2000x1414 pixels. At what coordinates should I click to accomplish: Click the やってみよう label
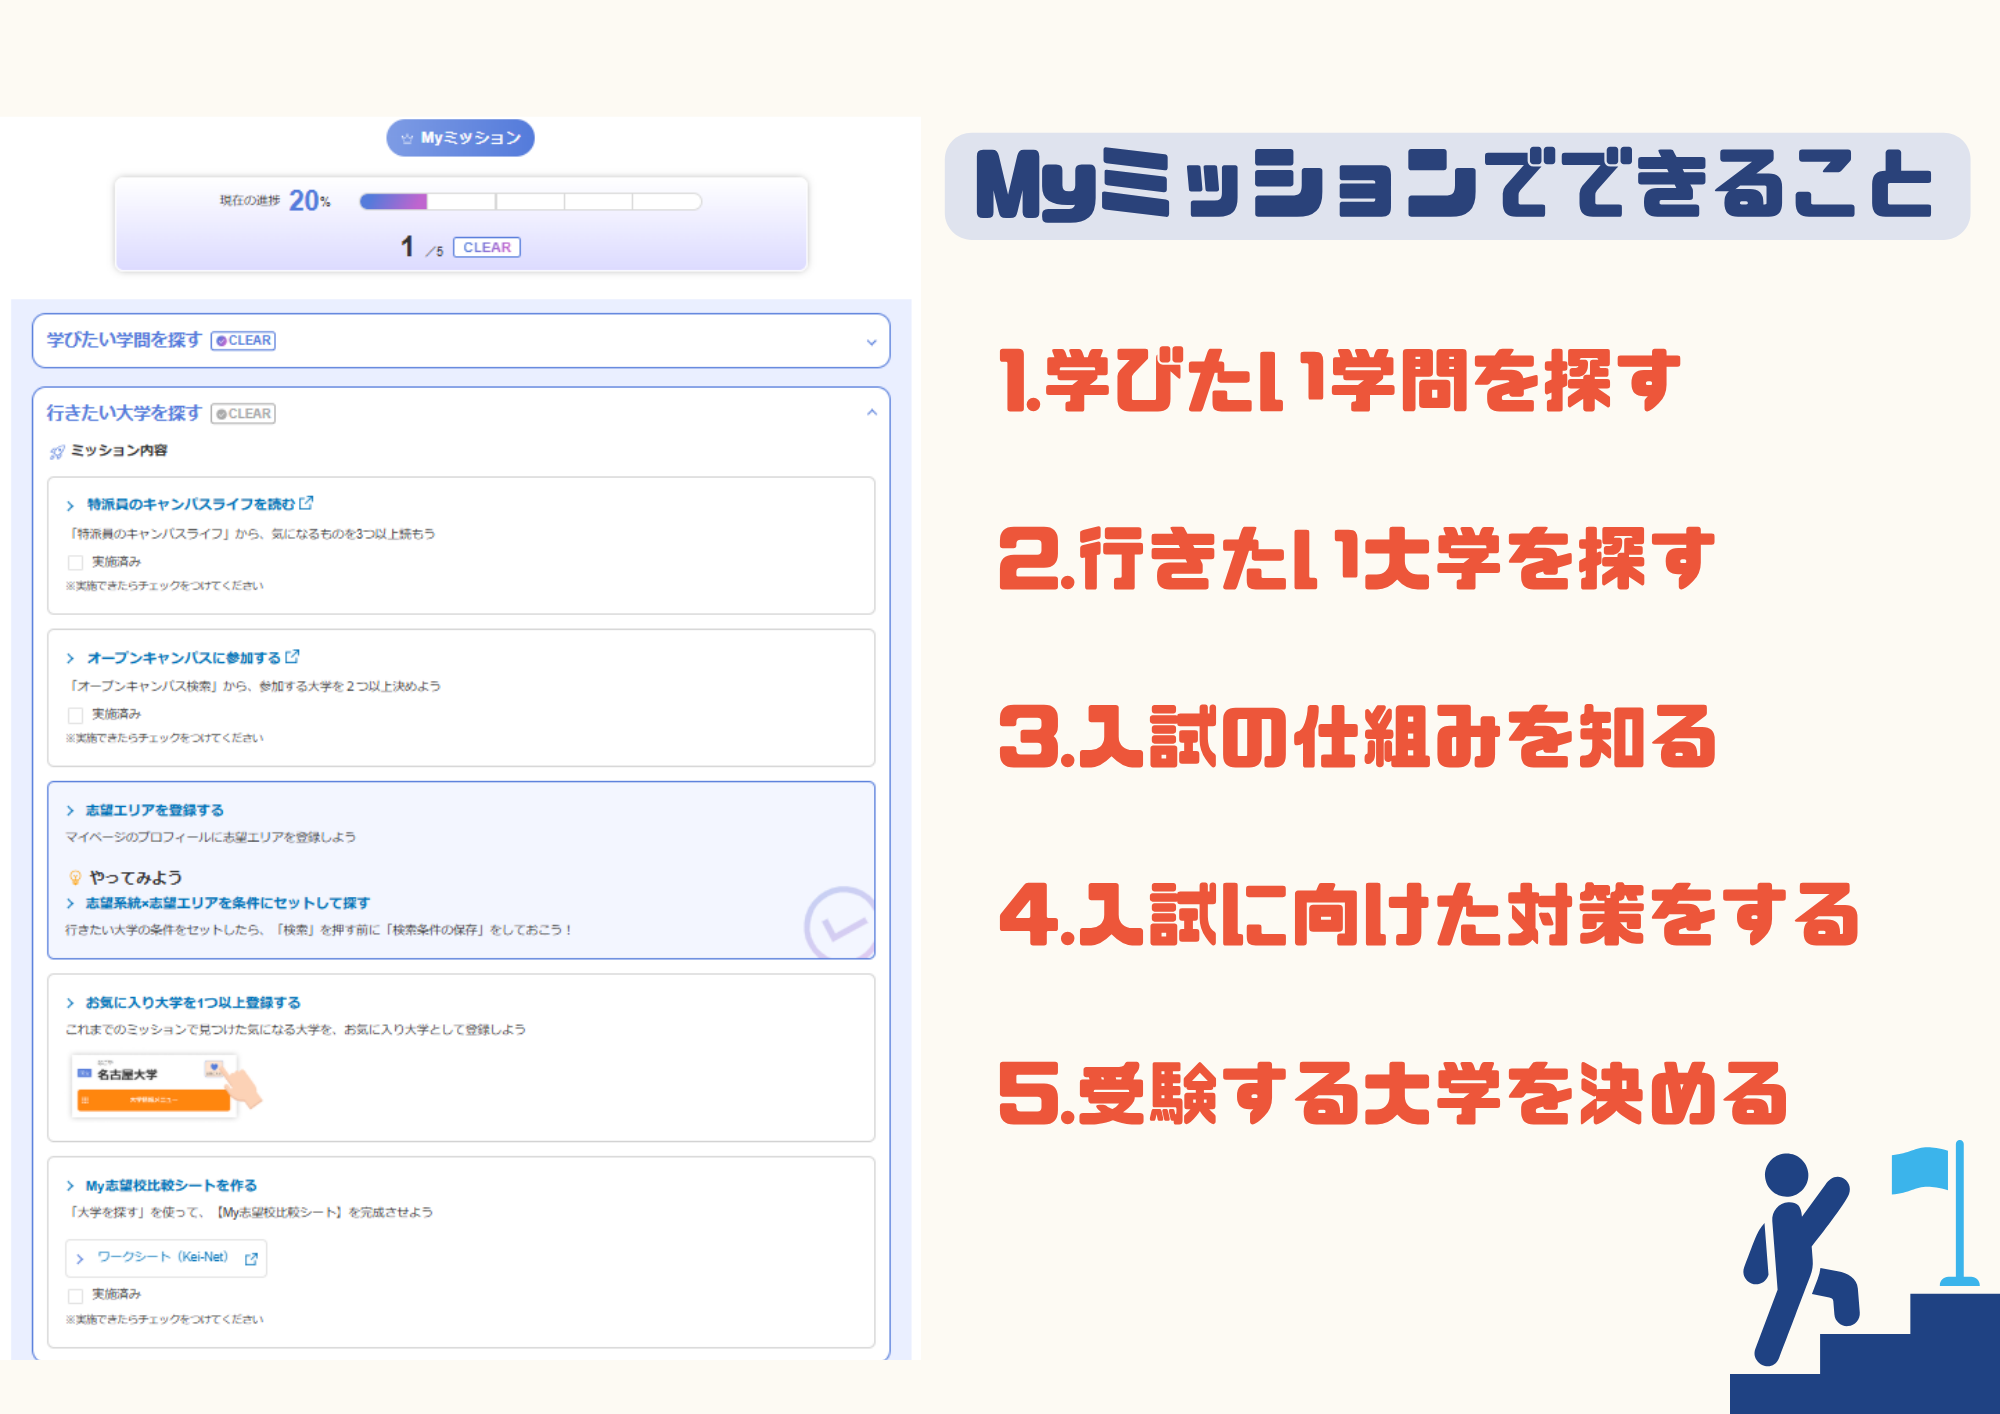coord(136,877)
